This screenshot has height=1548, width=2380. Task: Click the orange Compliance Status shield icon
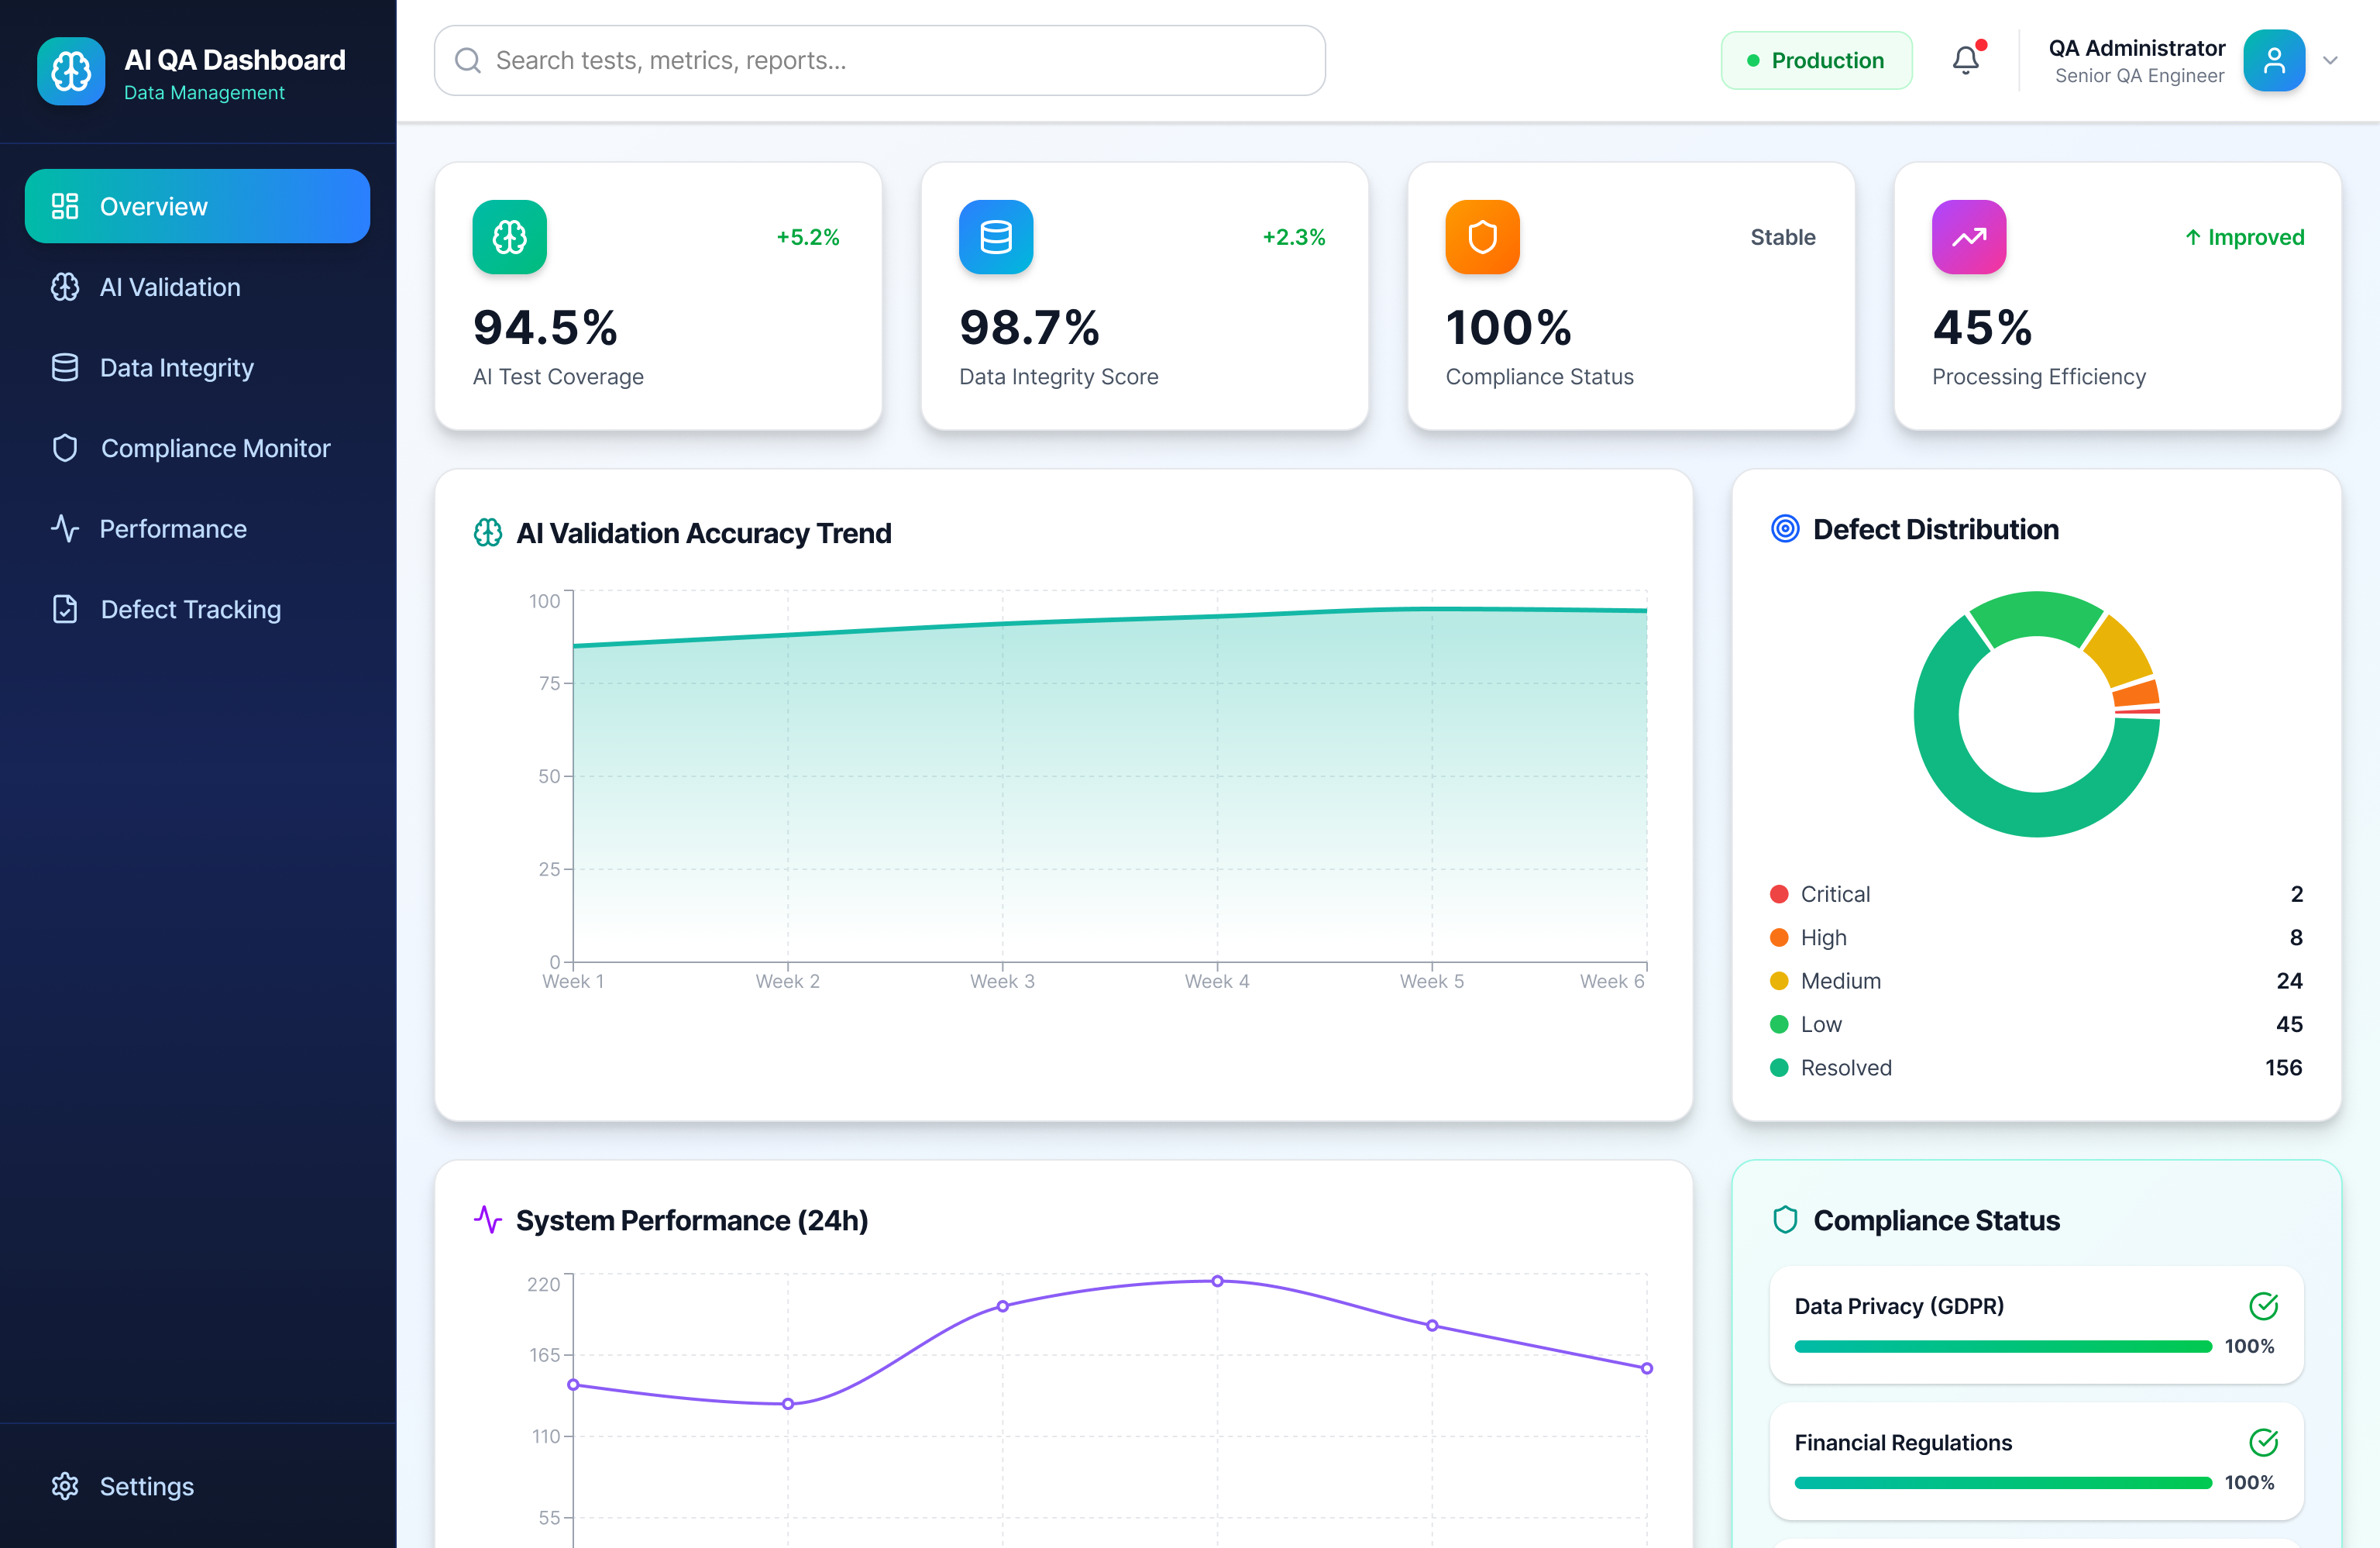point(1482,237)
